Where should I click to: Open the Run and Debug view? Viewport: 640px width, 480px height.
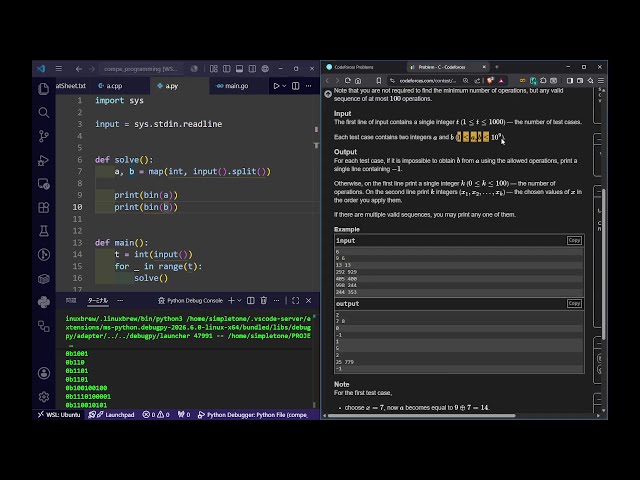(x=44, y=160)
